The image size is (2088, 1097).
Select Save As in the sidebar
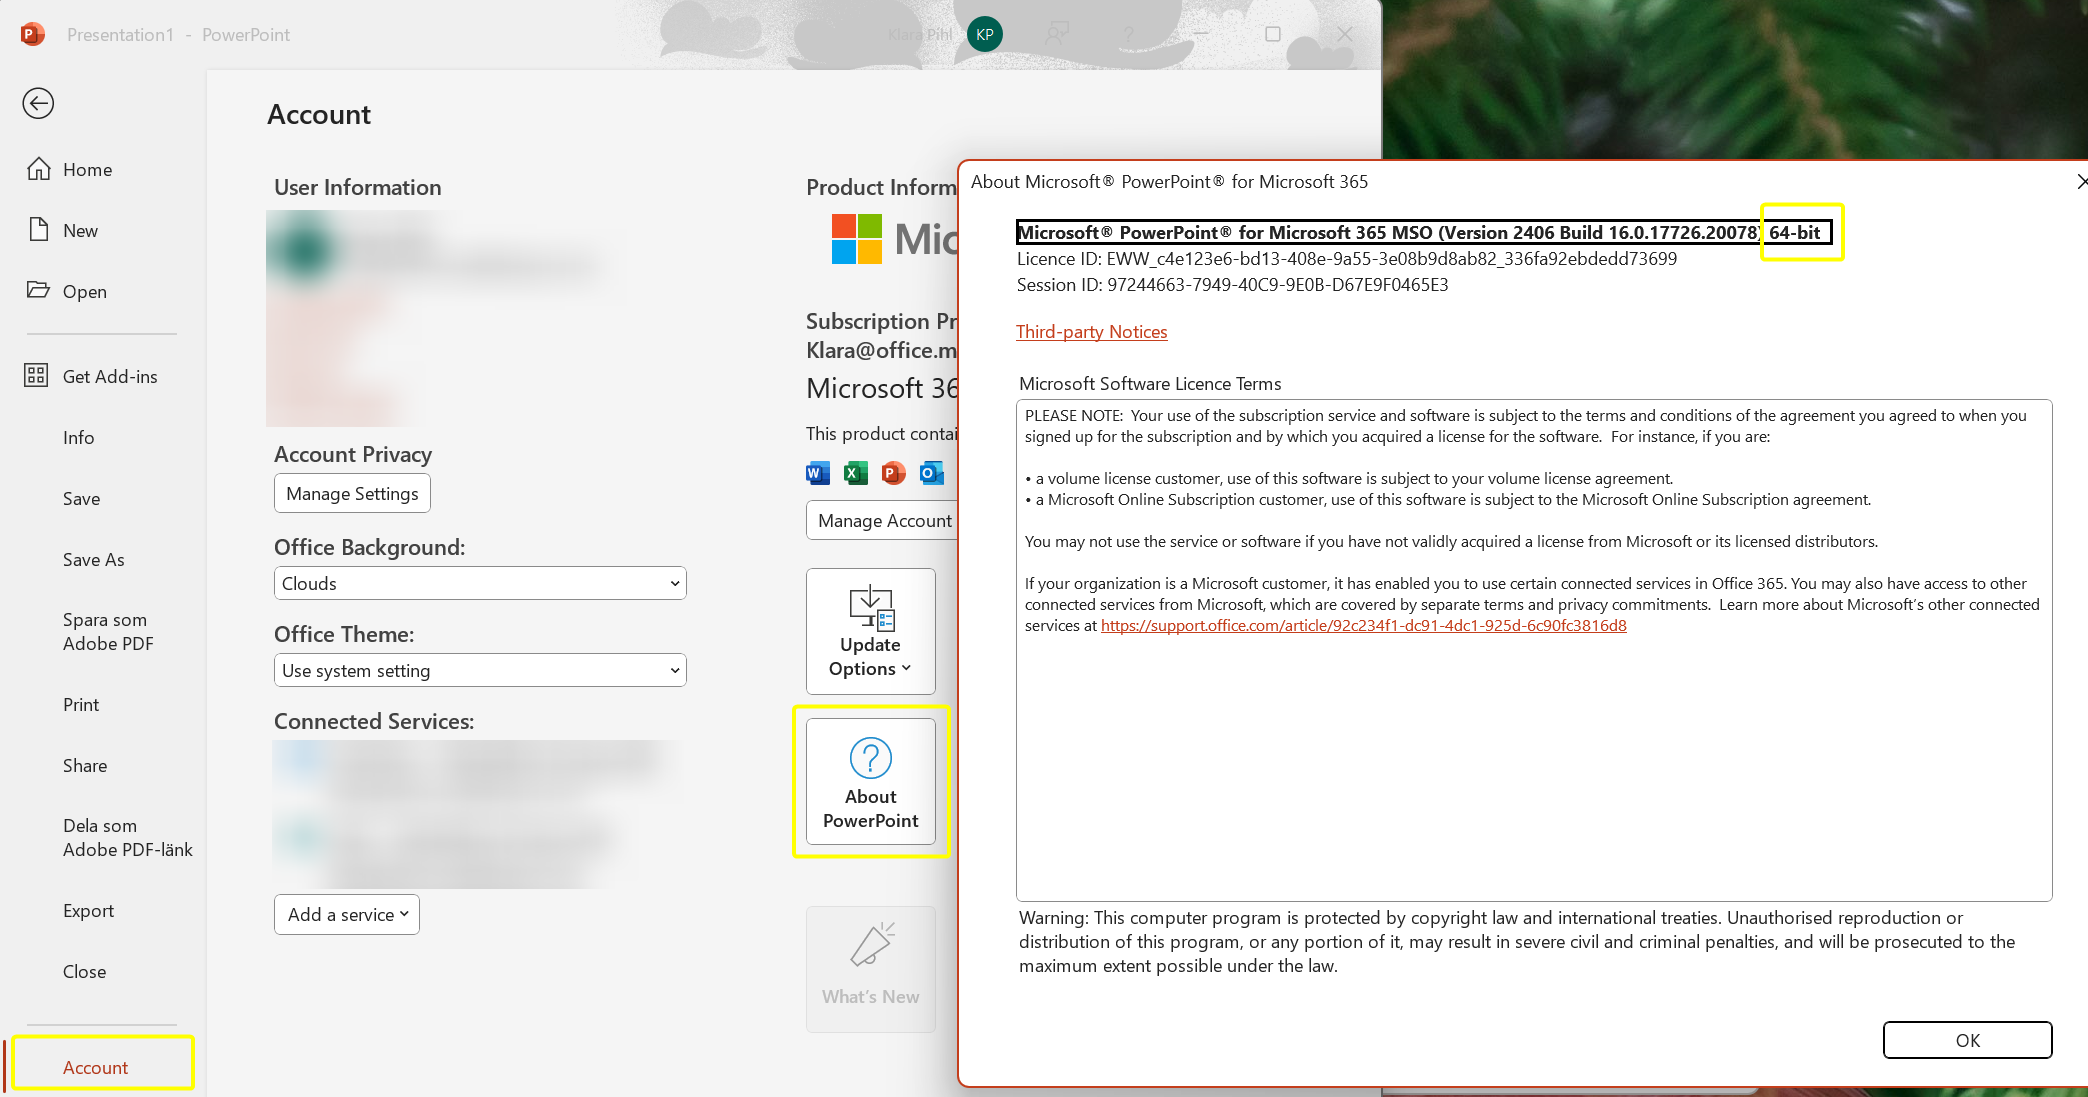94,559
